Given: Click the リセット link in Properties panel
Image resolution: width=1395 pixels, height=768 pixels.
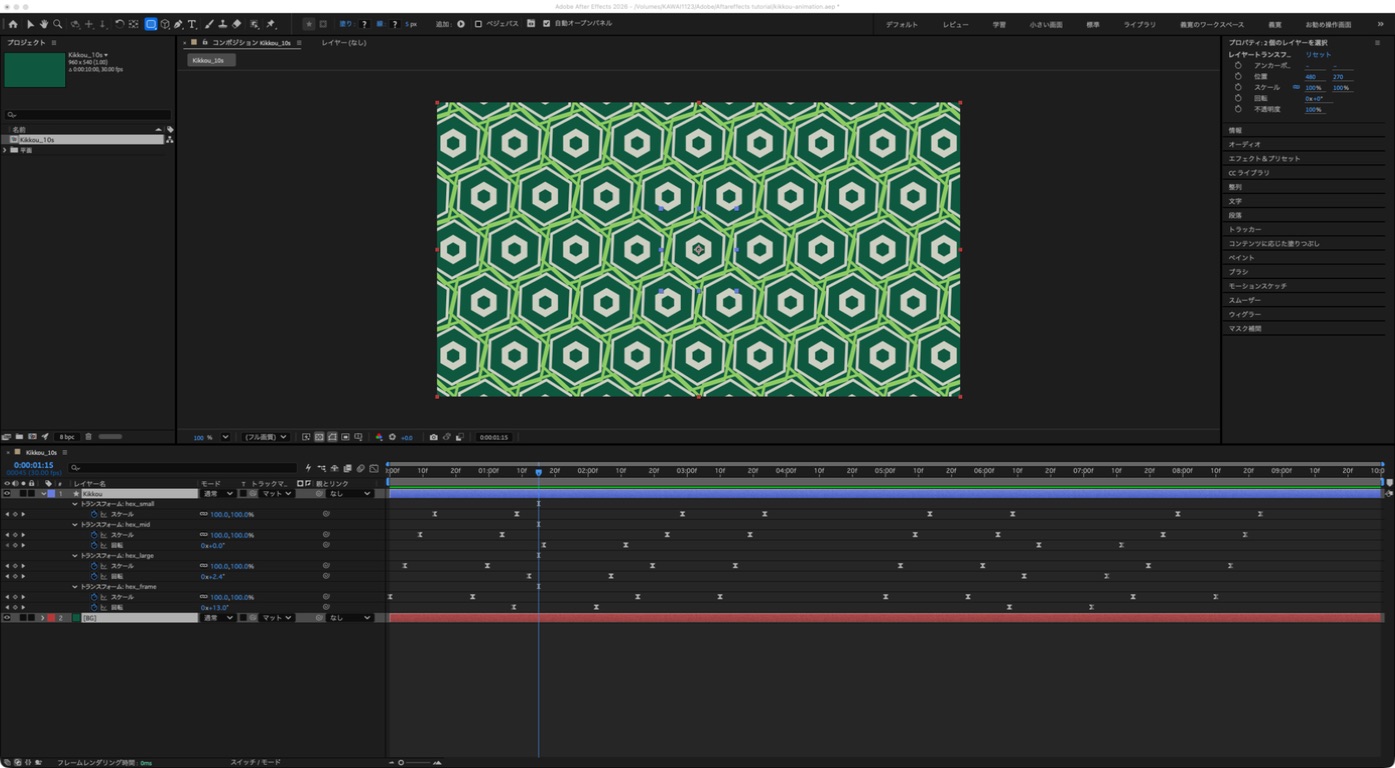Looking at the screenshot, I should coord(1318,55).
